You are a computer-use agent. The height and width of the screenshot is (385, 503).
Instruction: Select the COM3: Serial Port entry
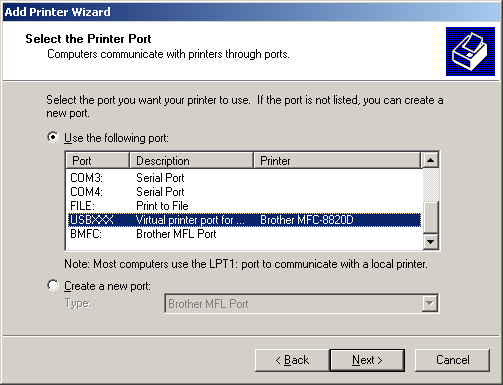click(244, 178)
